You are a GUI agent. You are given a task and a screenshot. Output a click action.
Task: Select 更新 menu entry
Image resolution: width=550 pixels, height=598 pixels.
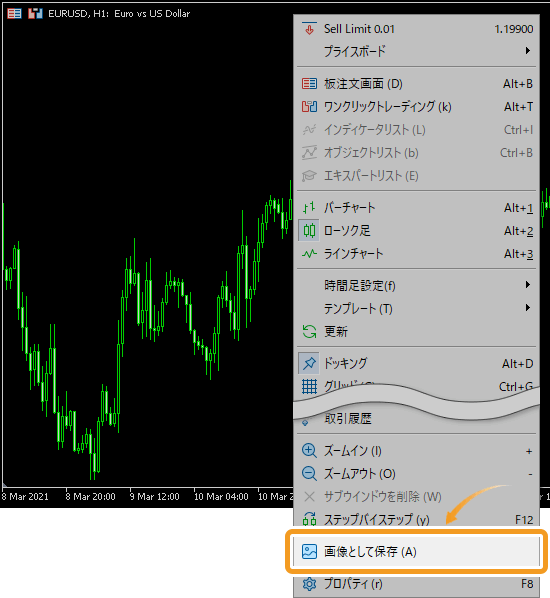pyautogui.click(x=416, y=331)
